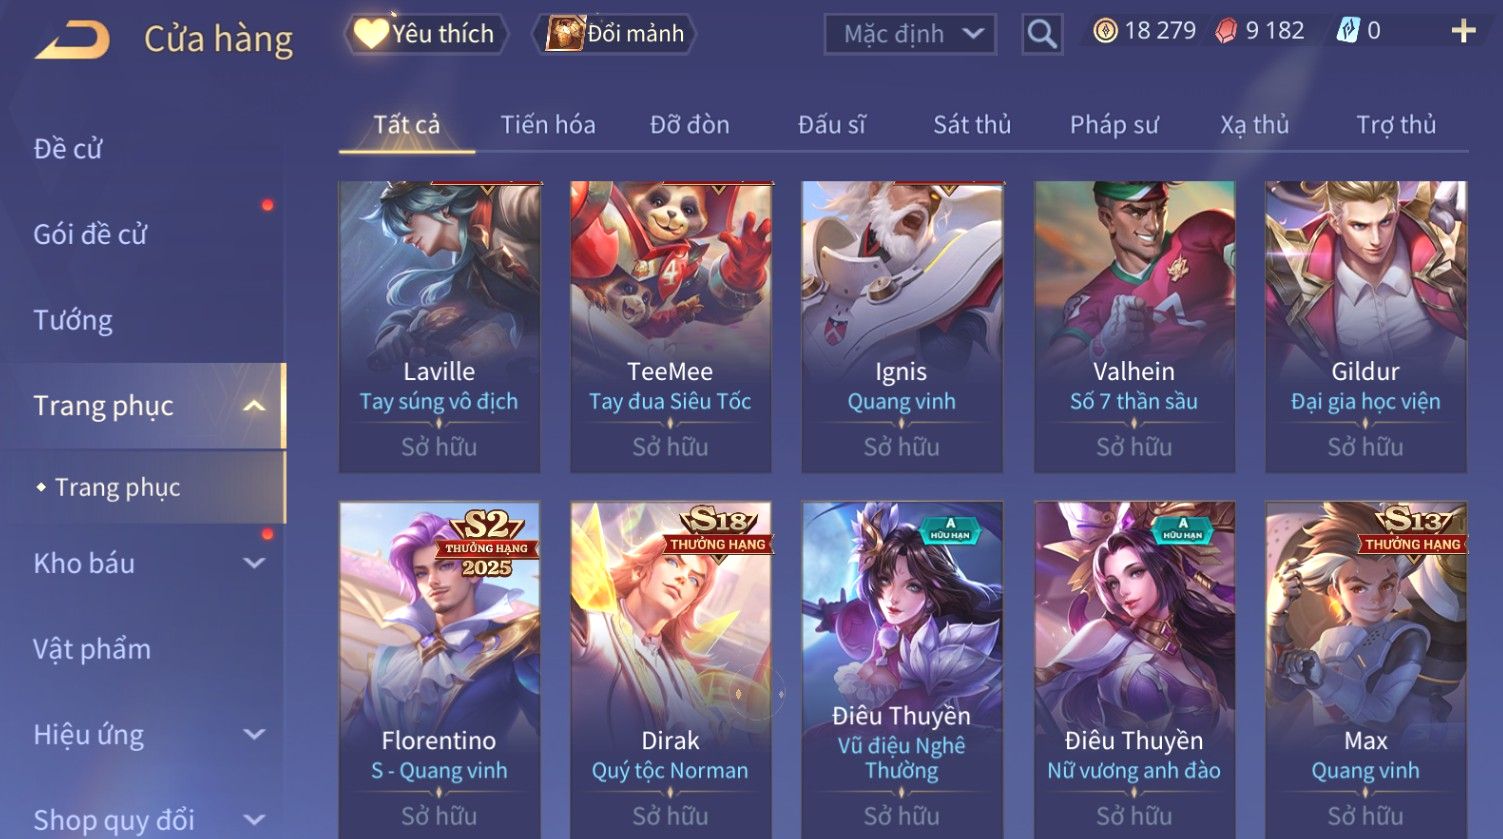Tap the plus icon to add currency
The image size is (1503, 839).
click(x=1463, y=32)
